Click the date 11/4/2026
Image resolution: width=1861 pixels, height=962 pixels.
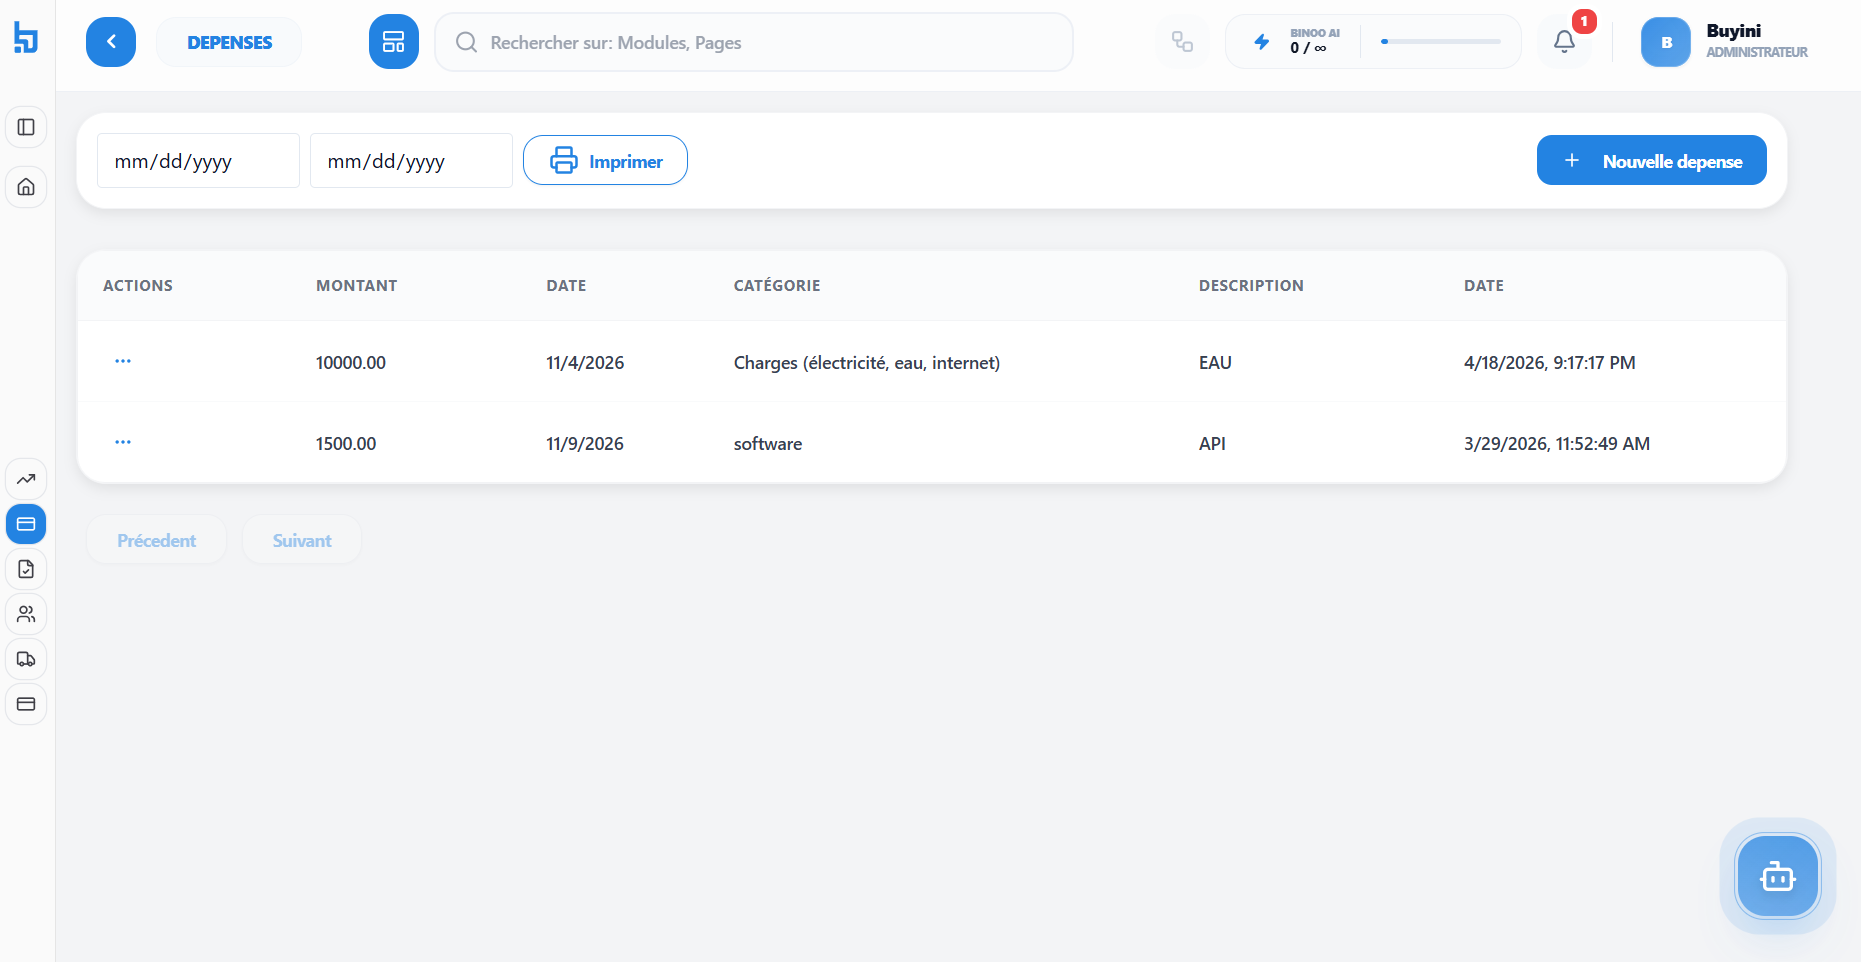(x=585, y=363)
